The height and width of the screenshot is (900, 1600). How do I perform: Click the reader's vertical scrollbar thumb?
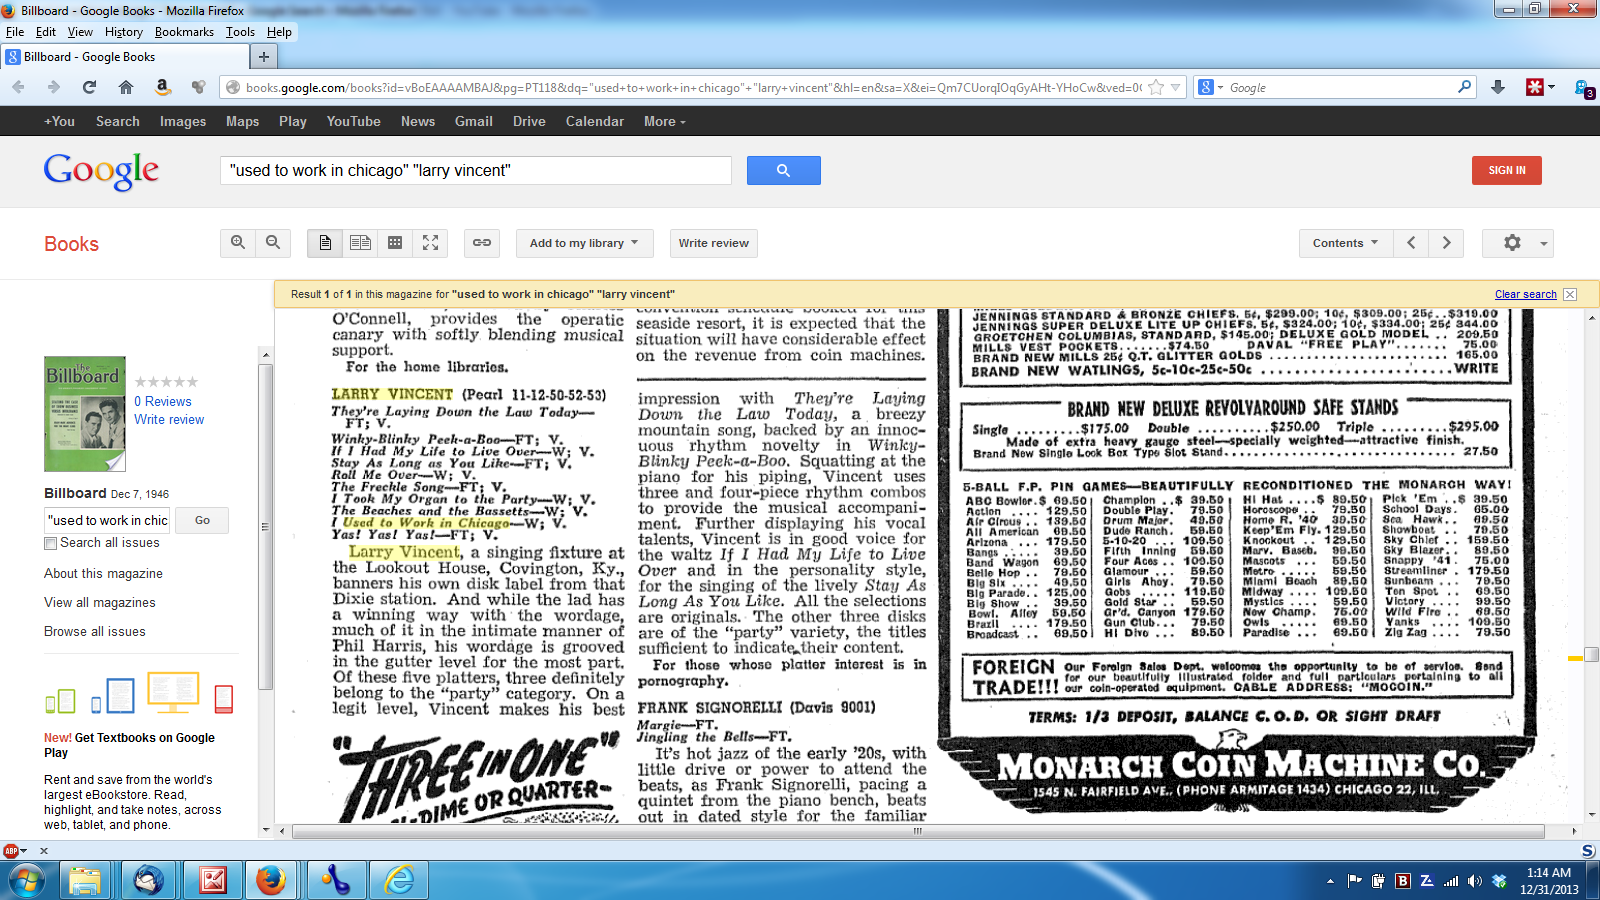[1591, 655]
